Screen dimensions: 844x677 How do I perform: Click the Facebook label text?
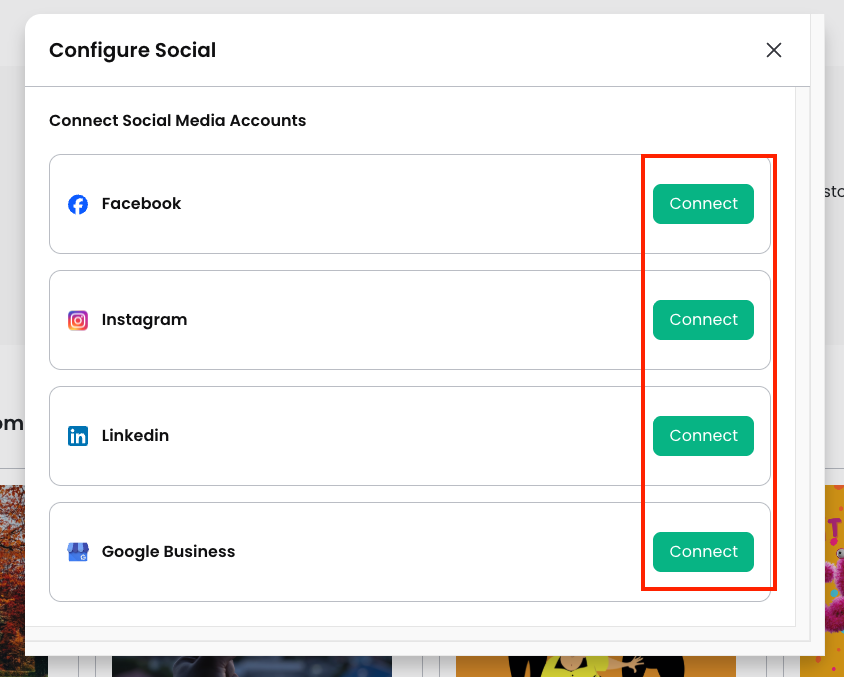(141, 204)
